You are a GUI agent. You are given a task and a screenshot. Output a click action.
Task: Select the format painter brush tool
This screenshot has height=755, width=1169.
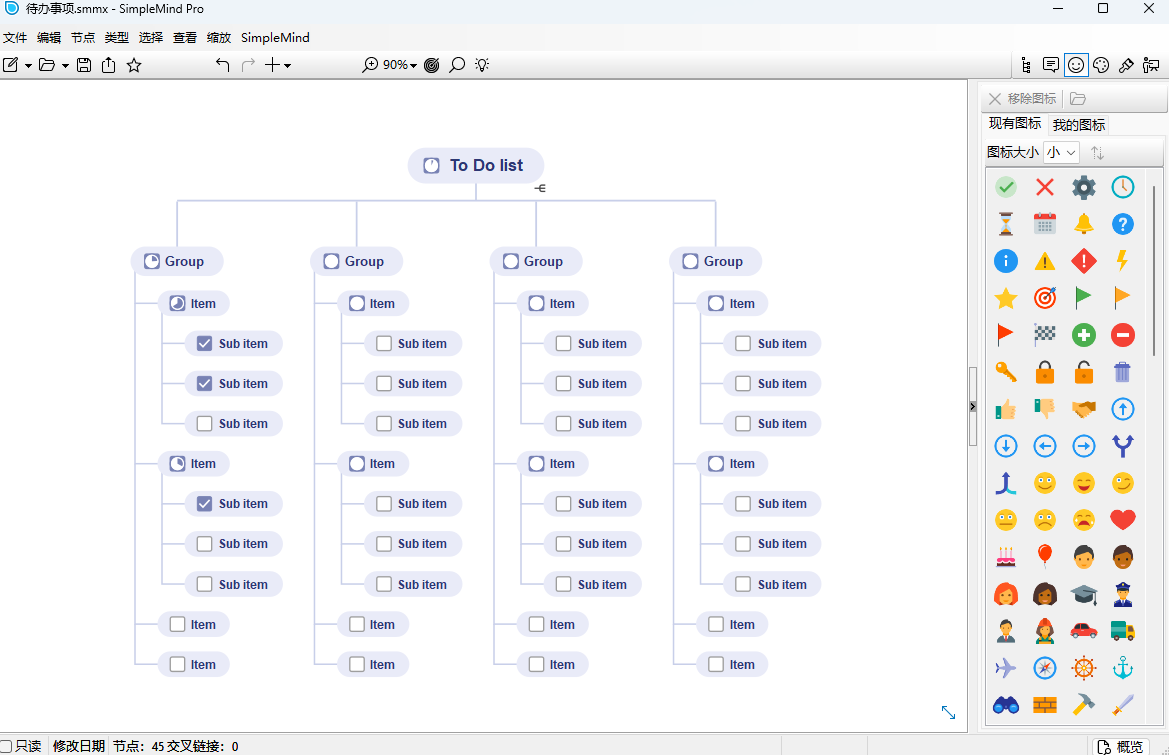click(x=1126, y=64)
